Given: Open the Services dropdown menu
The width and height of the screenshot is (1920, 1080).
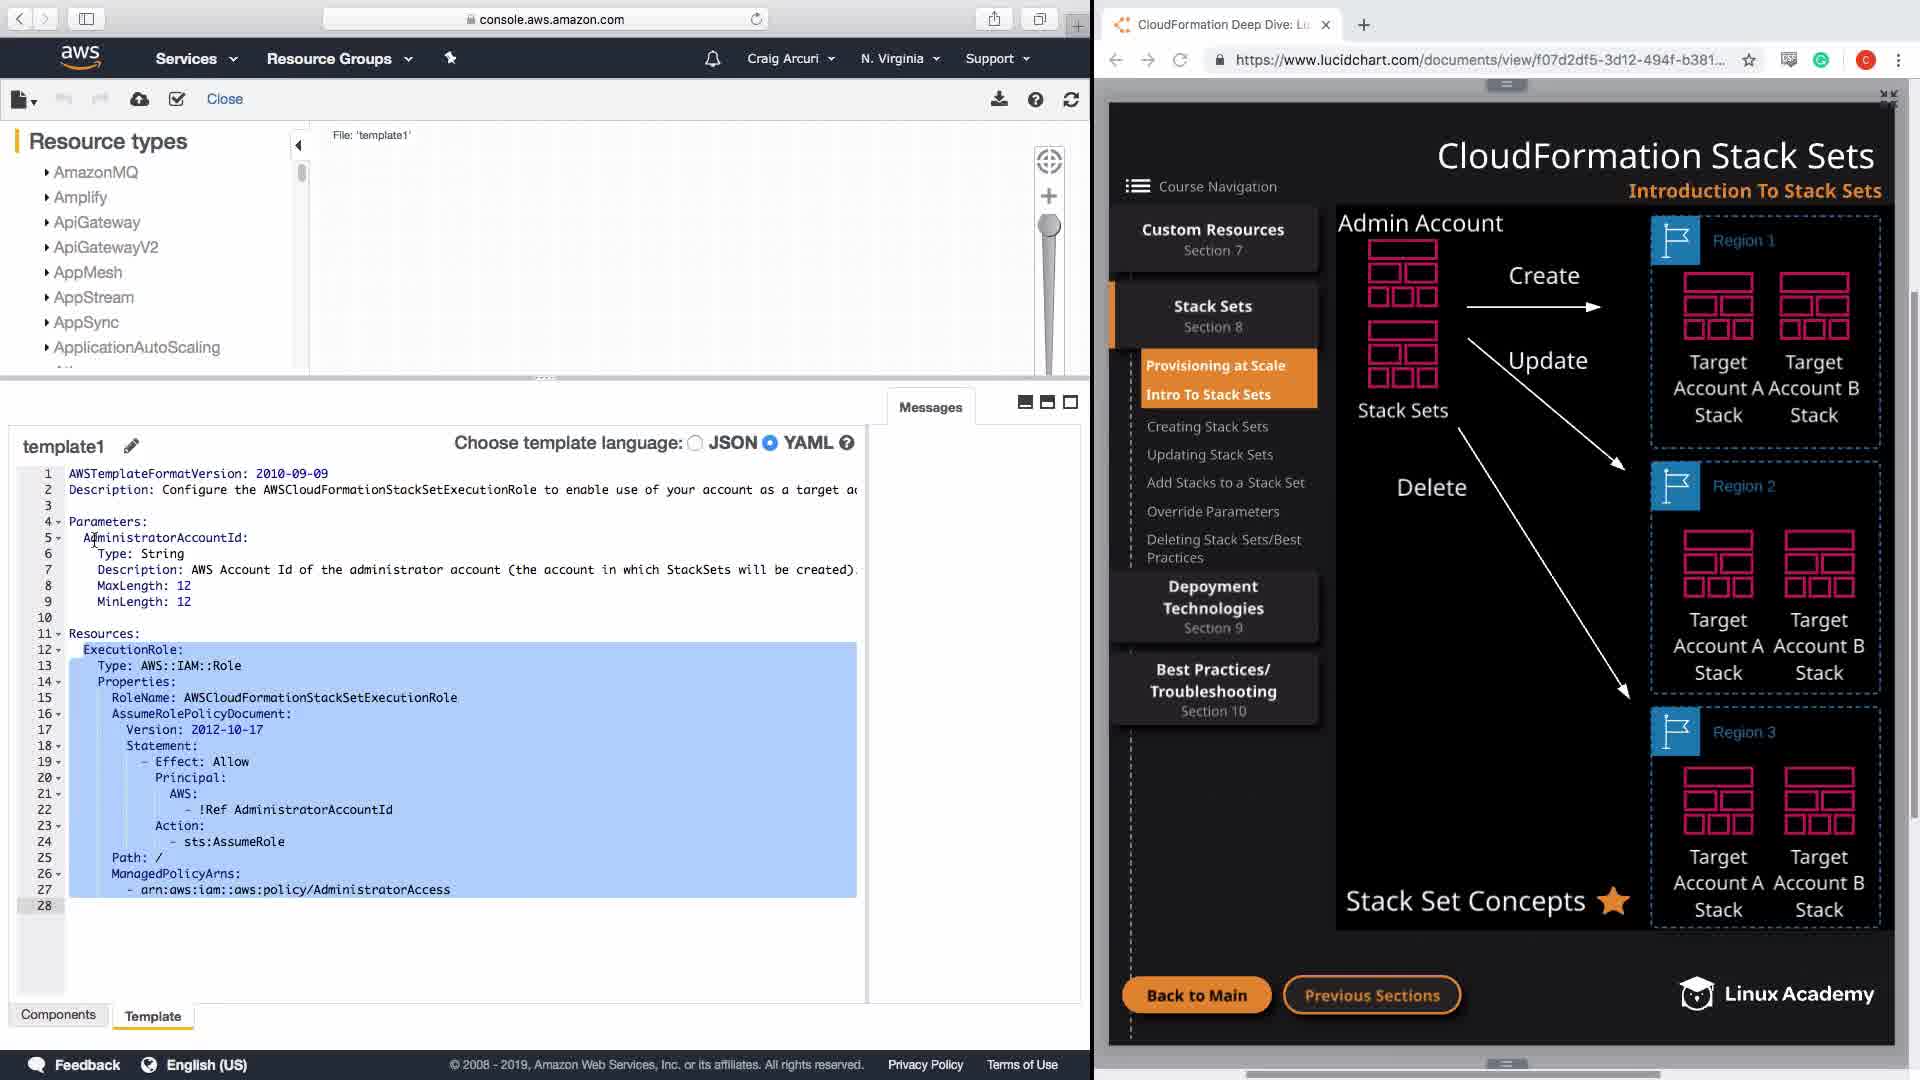Looking at the screenshot, I should click(x=196, y=59).
